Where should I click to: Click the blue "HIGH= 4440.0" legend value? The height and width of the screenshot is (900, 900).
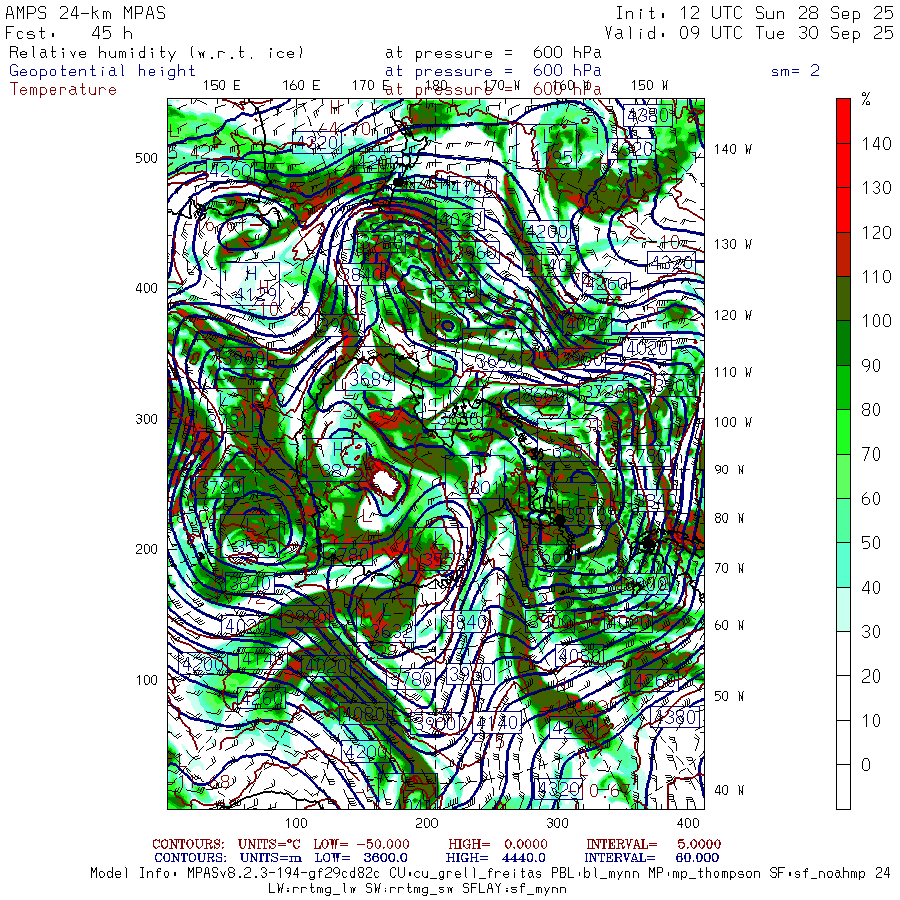click(x=496, y=858)
